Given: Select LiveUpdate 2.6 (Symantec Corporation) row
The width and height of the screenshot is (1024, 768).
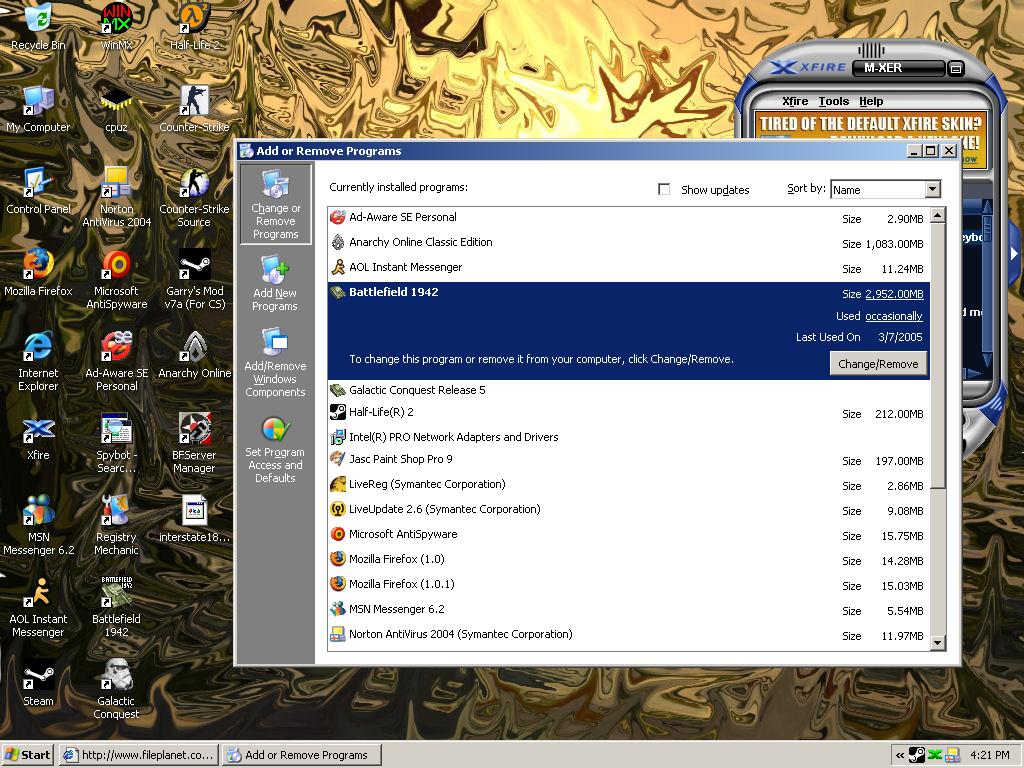Looking at the screenshot, I should 628,509.
